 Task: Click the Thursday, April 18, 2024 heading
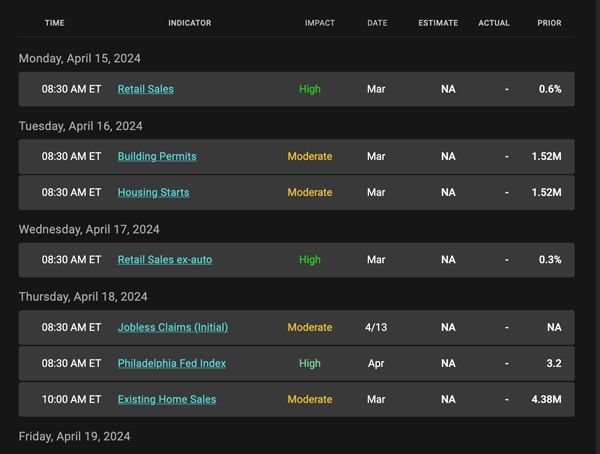[83, 297]
